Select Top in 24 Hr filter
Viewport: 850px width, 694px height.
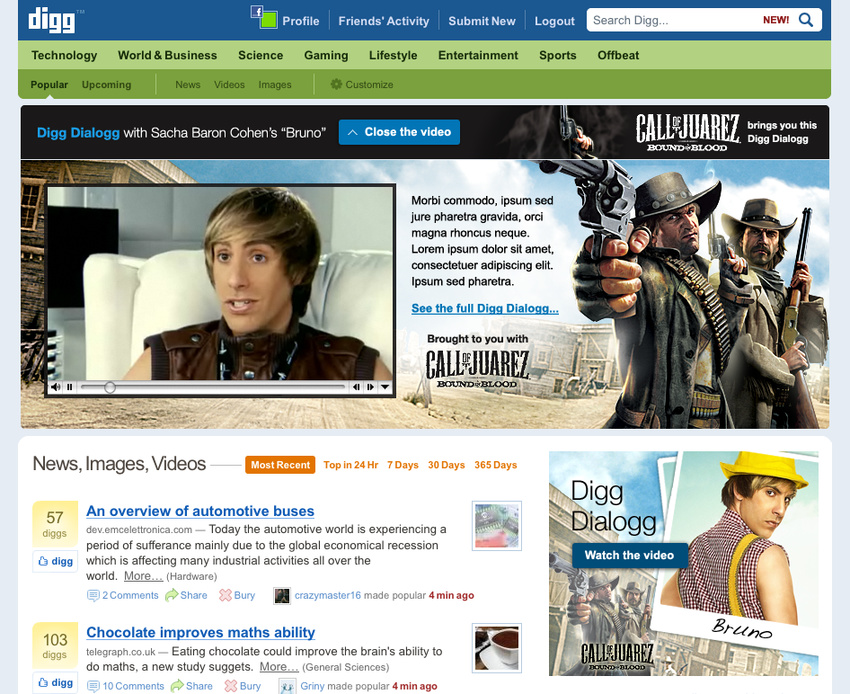tap(351, 465)
